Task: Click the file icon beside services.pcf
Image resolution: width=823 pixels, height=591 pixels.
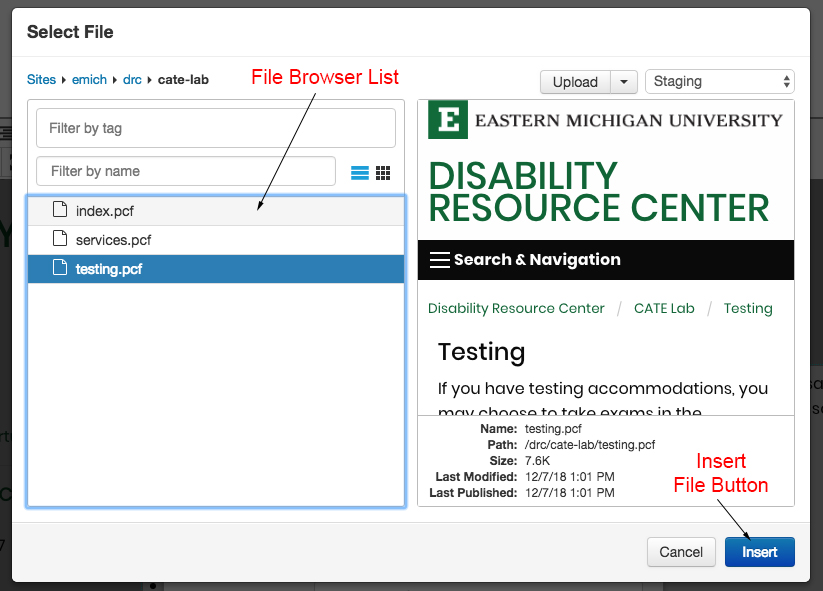Action: (60, 238)
